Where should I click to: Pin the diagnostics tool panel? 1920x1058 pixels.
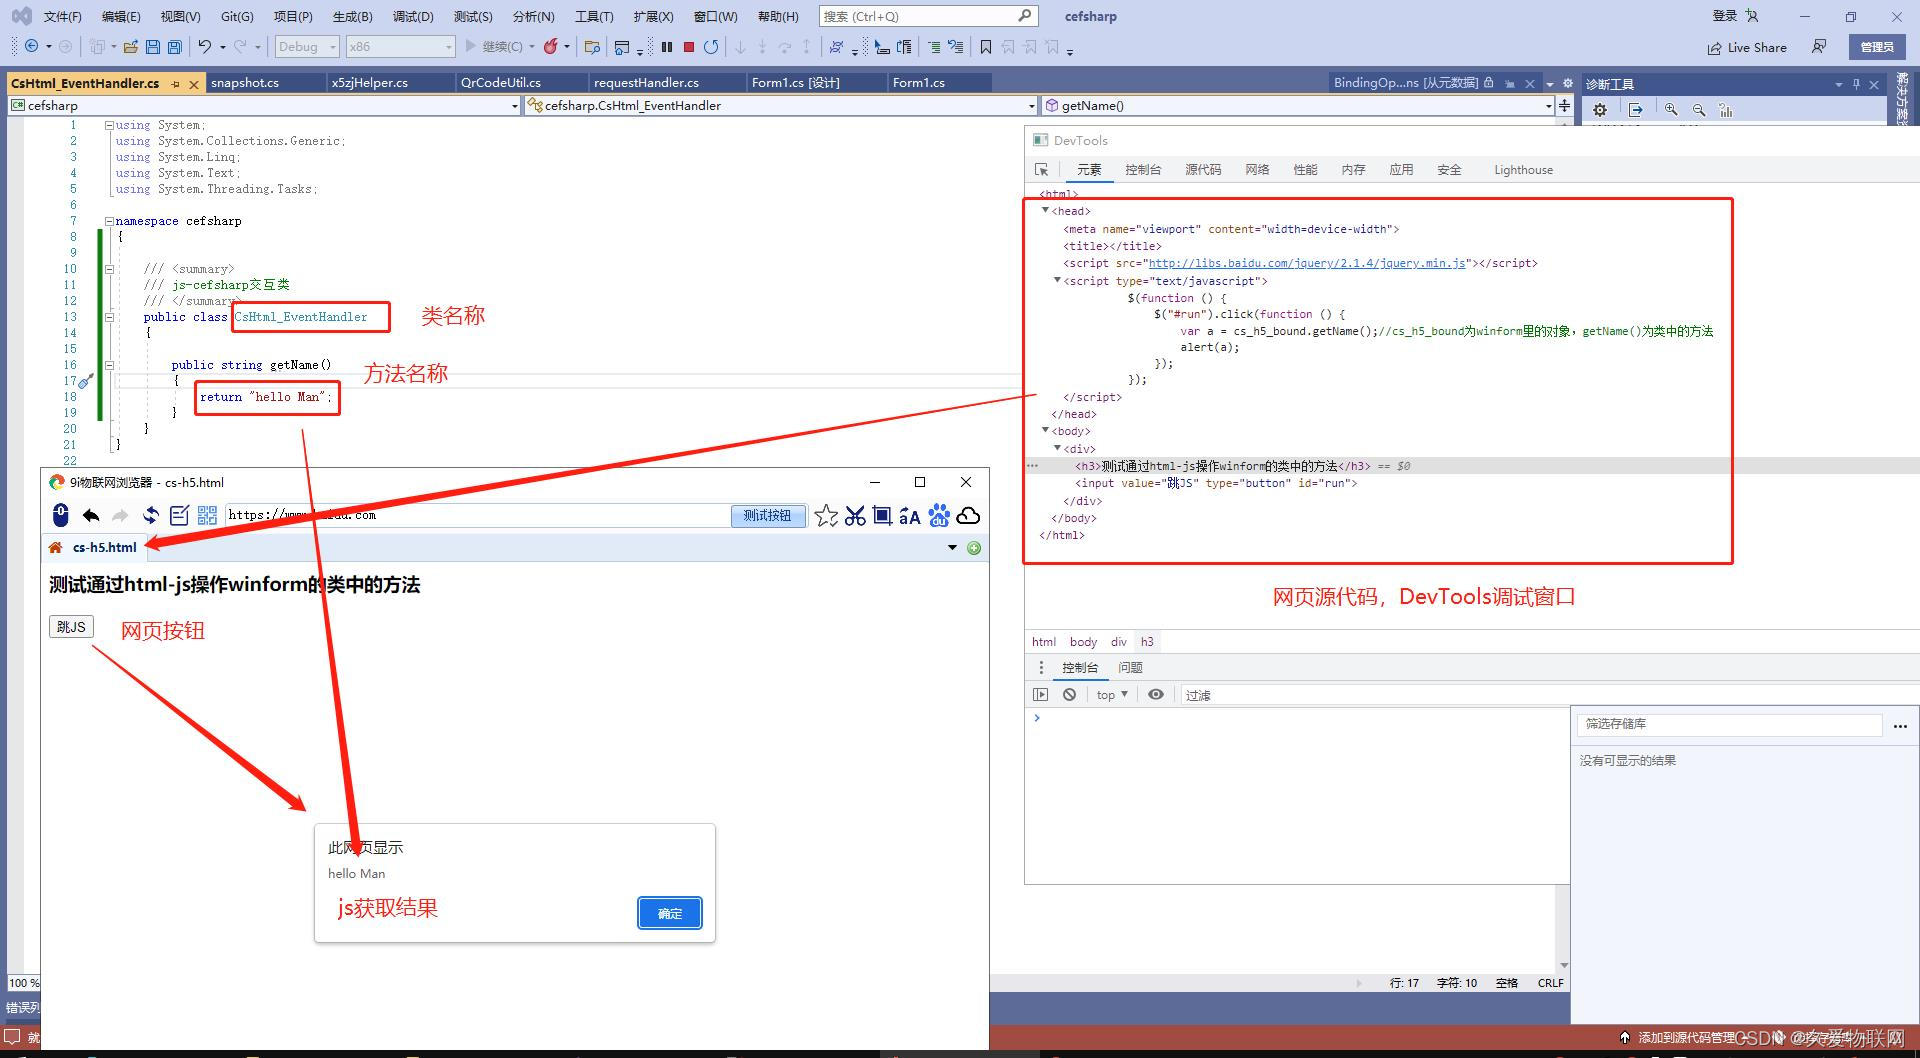1857,83
